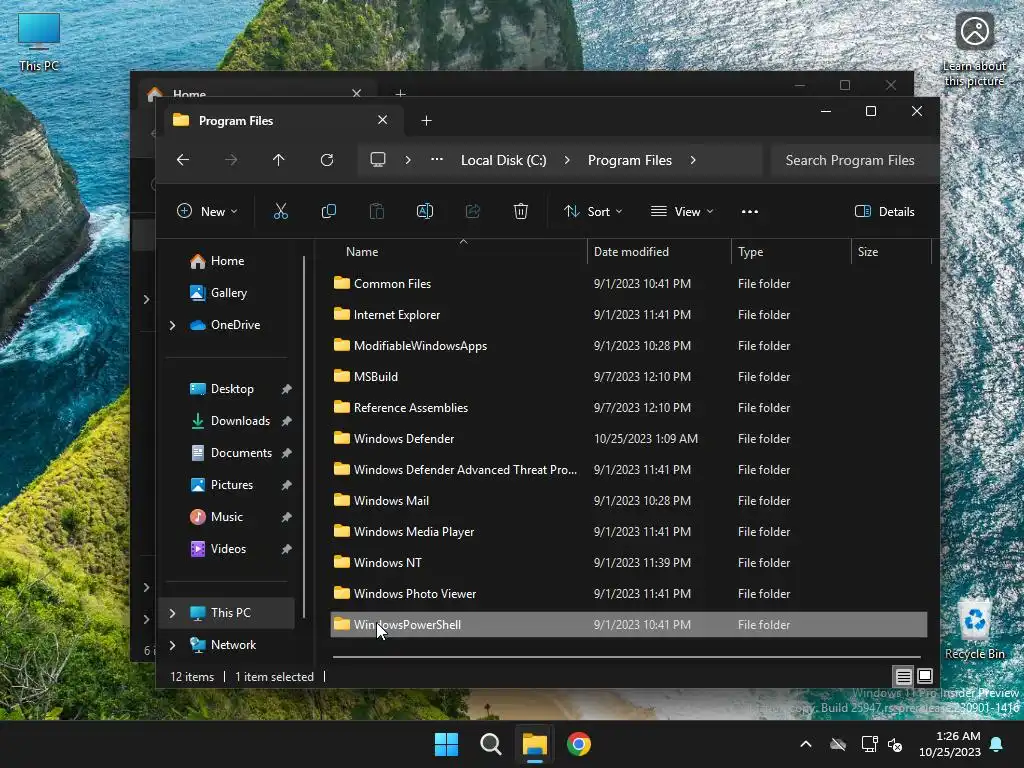The height and width of the screenshot is (768, 1024).
Task: Select the Recycle Bin desktop icon
Action: point(974,630)
